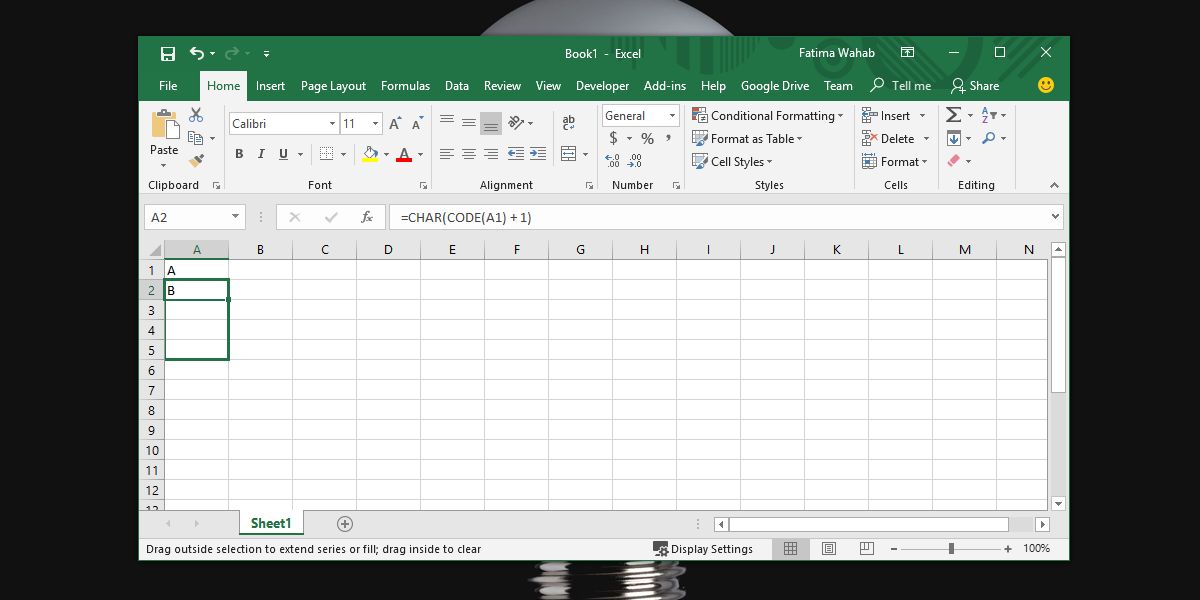Click the Increase Indent icon

(537, 154)
